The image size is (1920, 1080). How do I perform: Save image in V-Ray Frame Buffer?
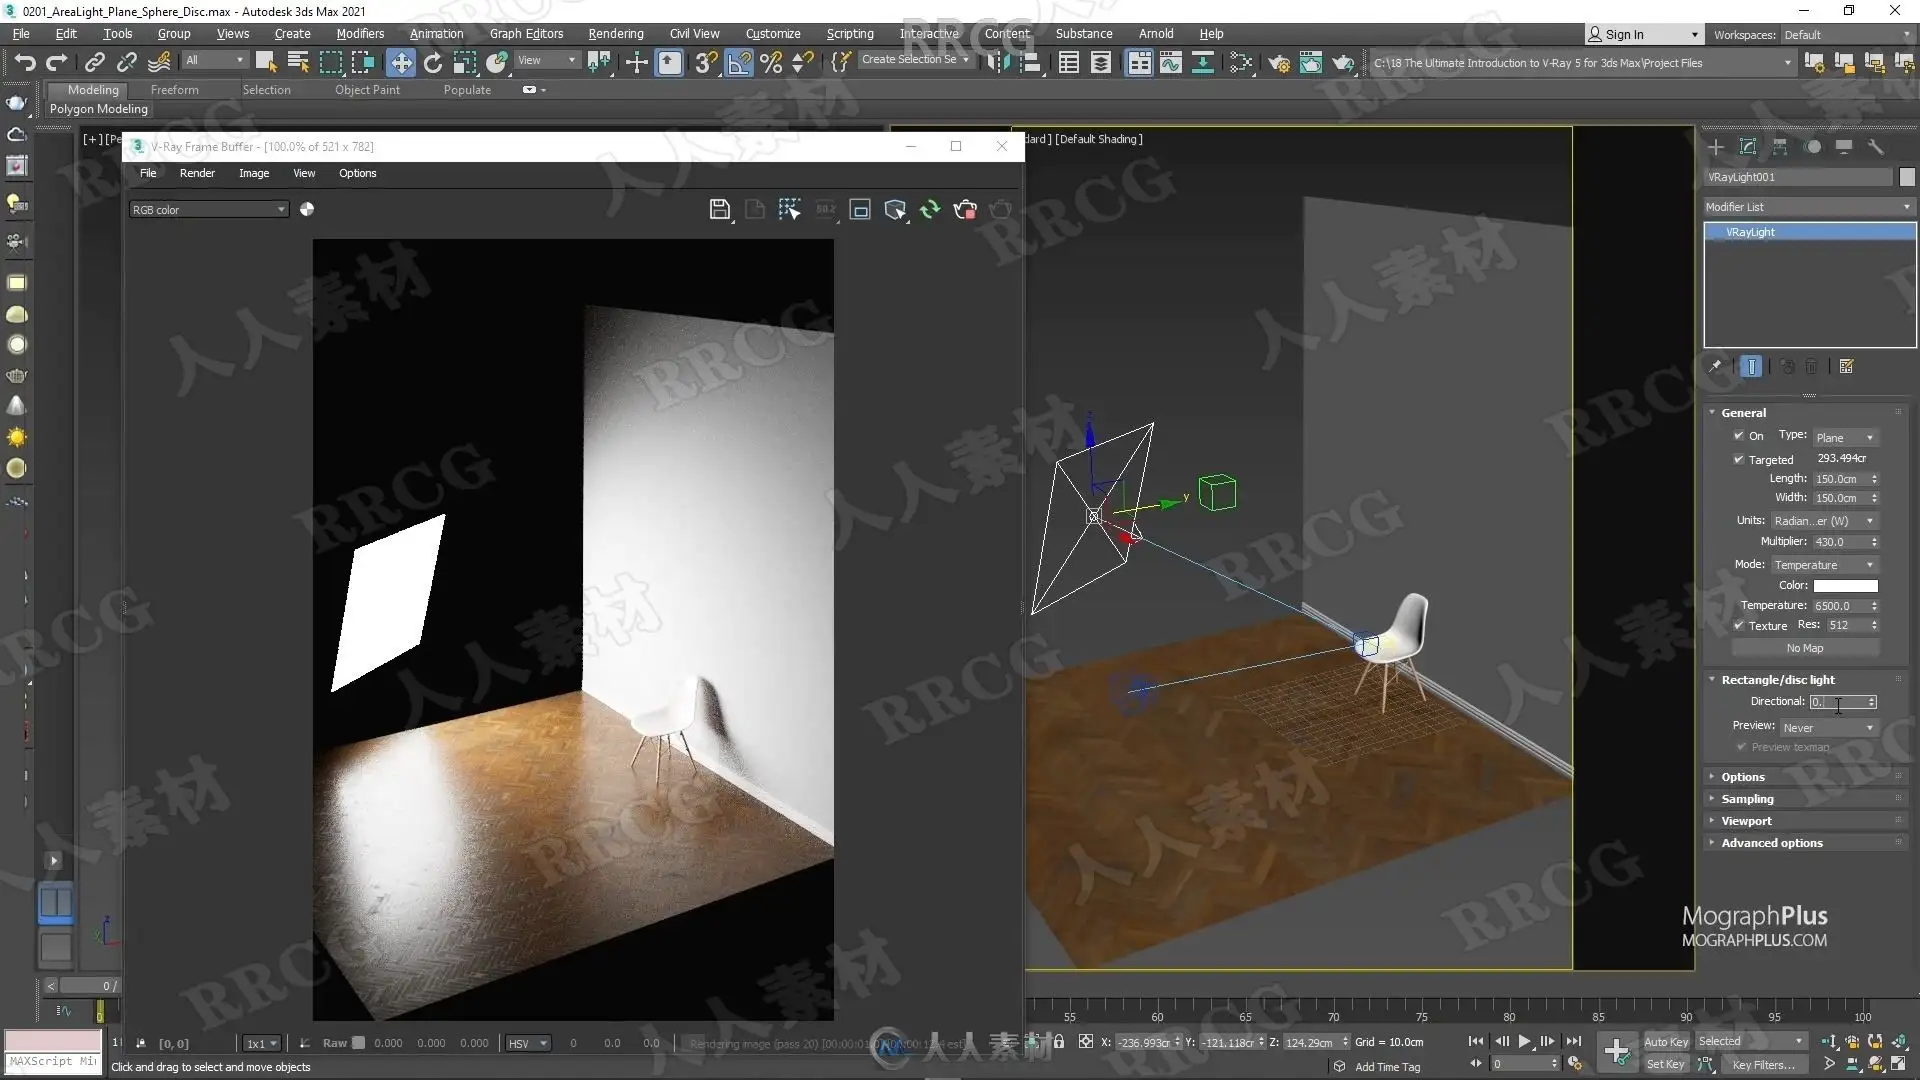coord(719,209)
